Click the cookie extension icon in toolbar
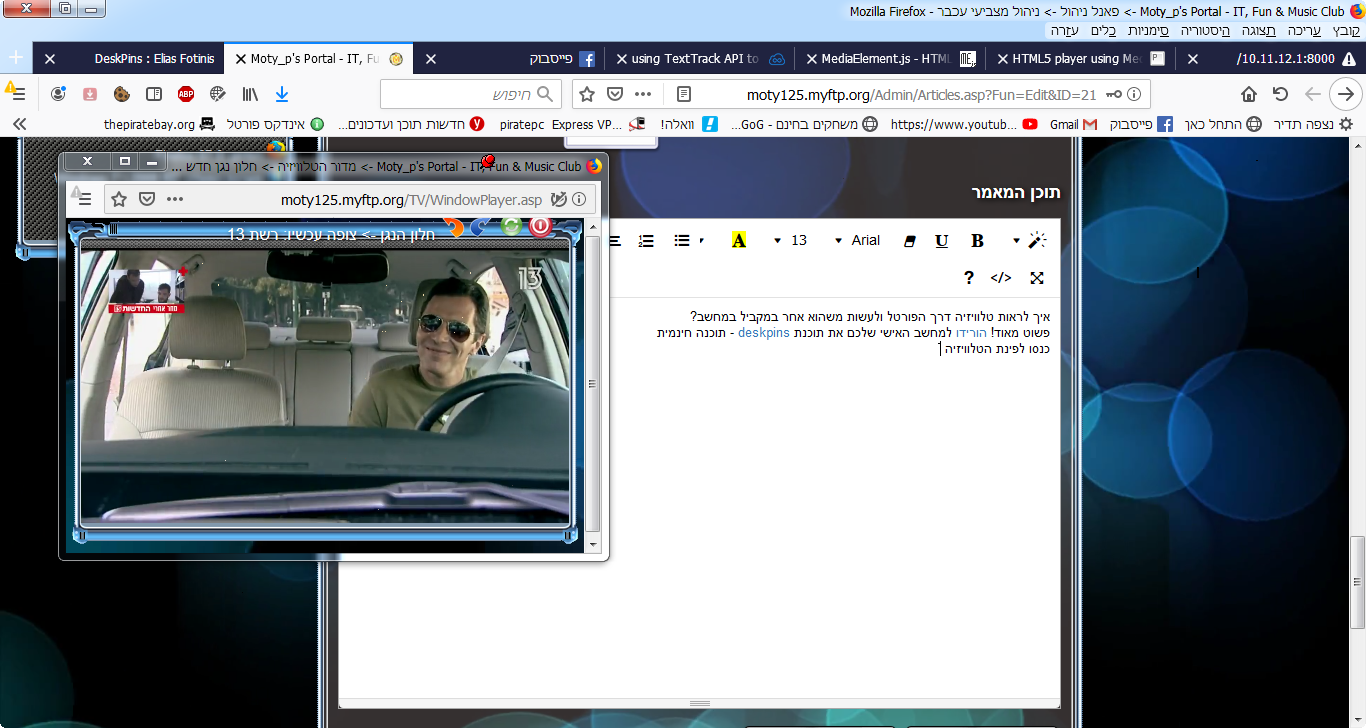The height and width of the screenshot is (728, 1366). tap(121, 94)
